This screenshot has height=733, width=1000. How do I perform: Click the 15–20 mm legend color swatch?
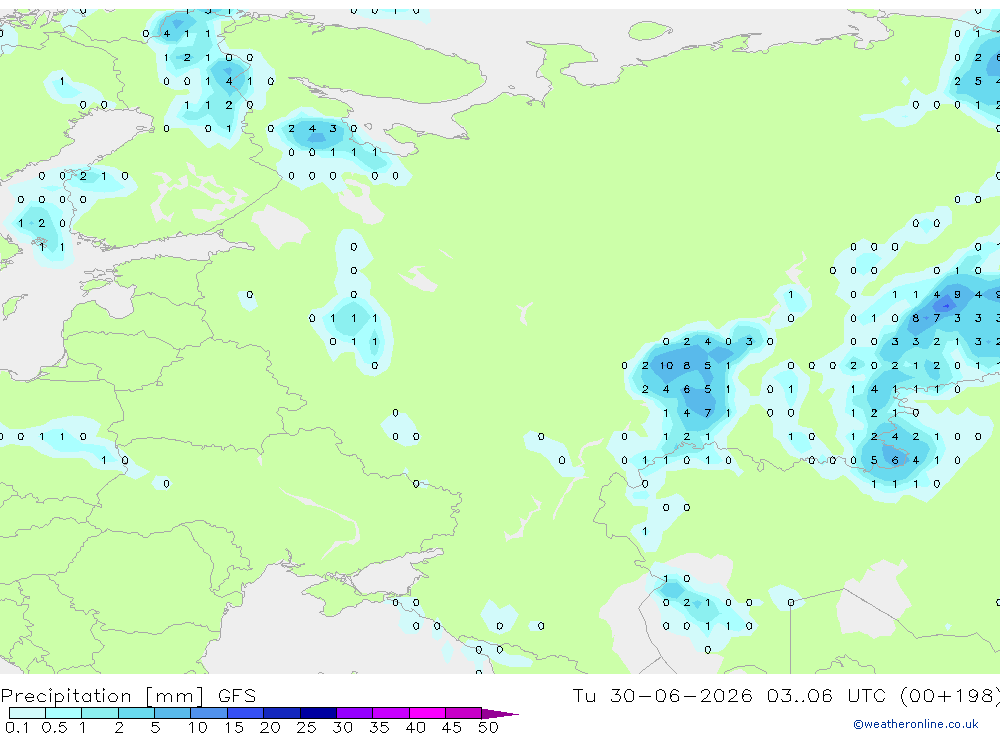[246, 713]
